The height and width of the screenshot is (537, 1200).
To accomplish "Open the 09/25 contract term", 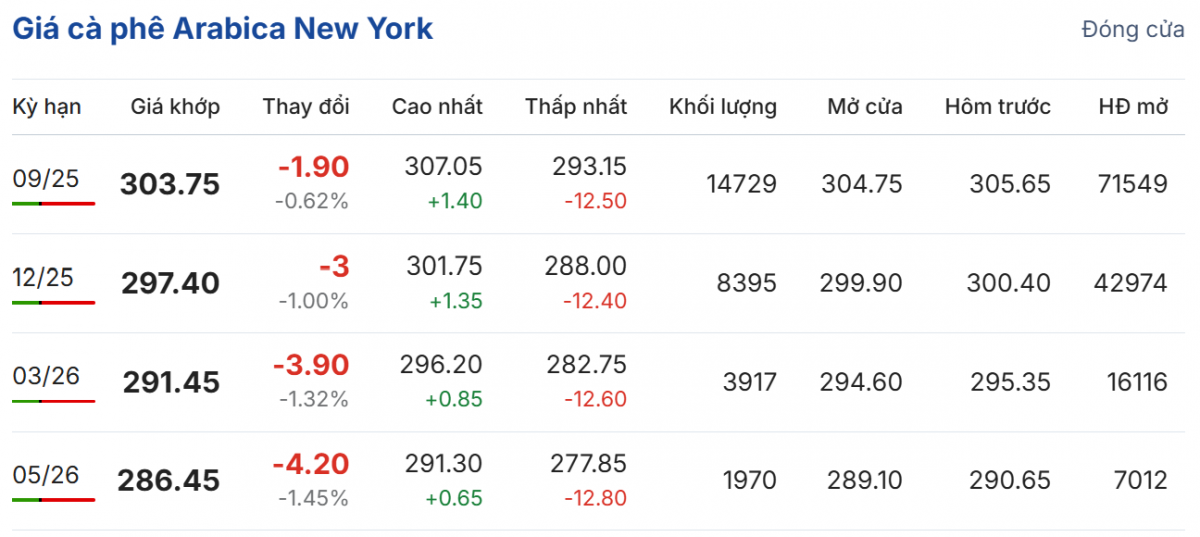I will pyautogui.click(x=45, y=179).
